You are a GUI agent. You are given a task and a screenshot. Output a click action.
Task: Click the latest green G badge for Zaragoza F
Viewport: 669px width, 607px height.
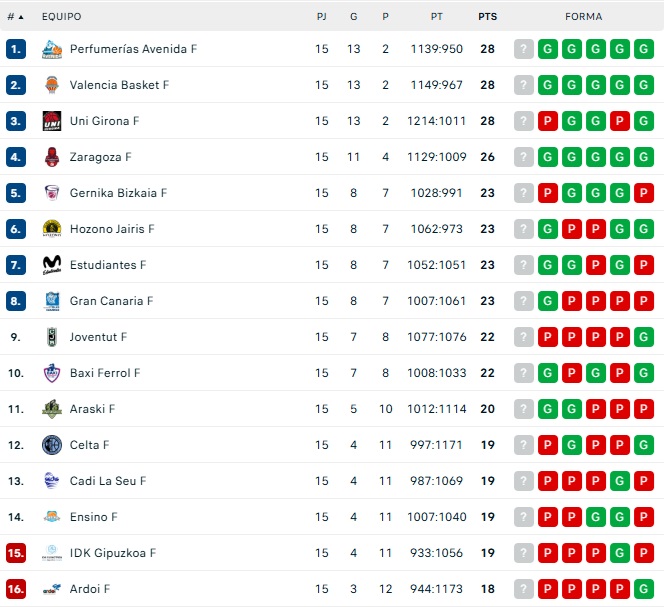point(547,157)
